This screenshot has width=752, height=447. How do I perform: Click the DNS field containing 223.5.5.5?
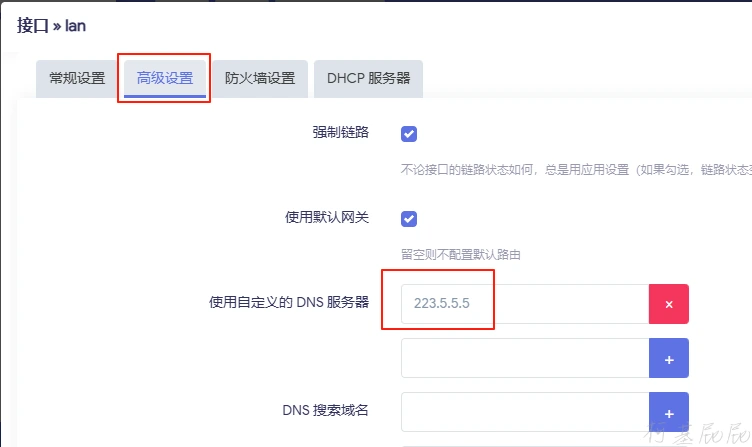525,304
